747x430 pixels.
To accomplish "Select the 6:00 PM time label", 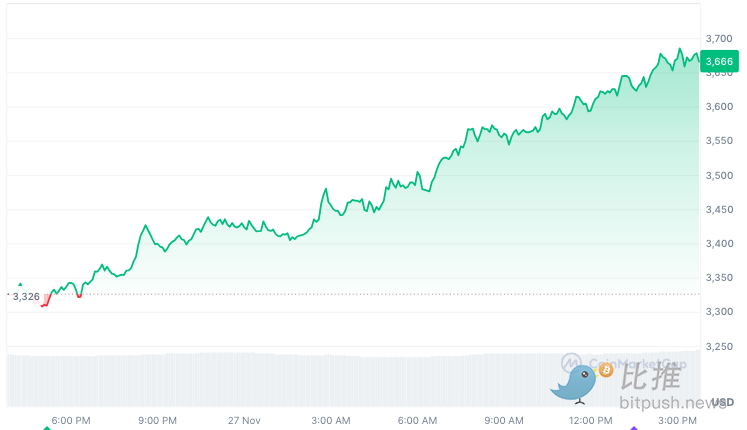I will click(x=70, y=420).
